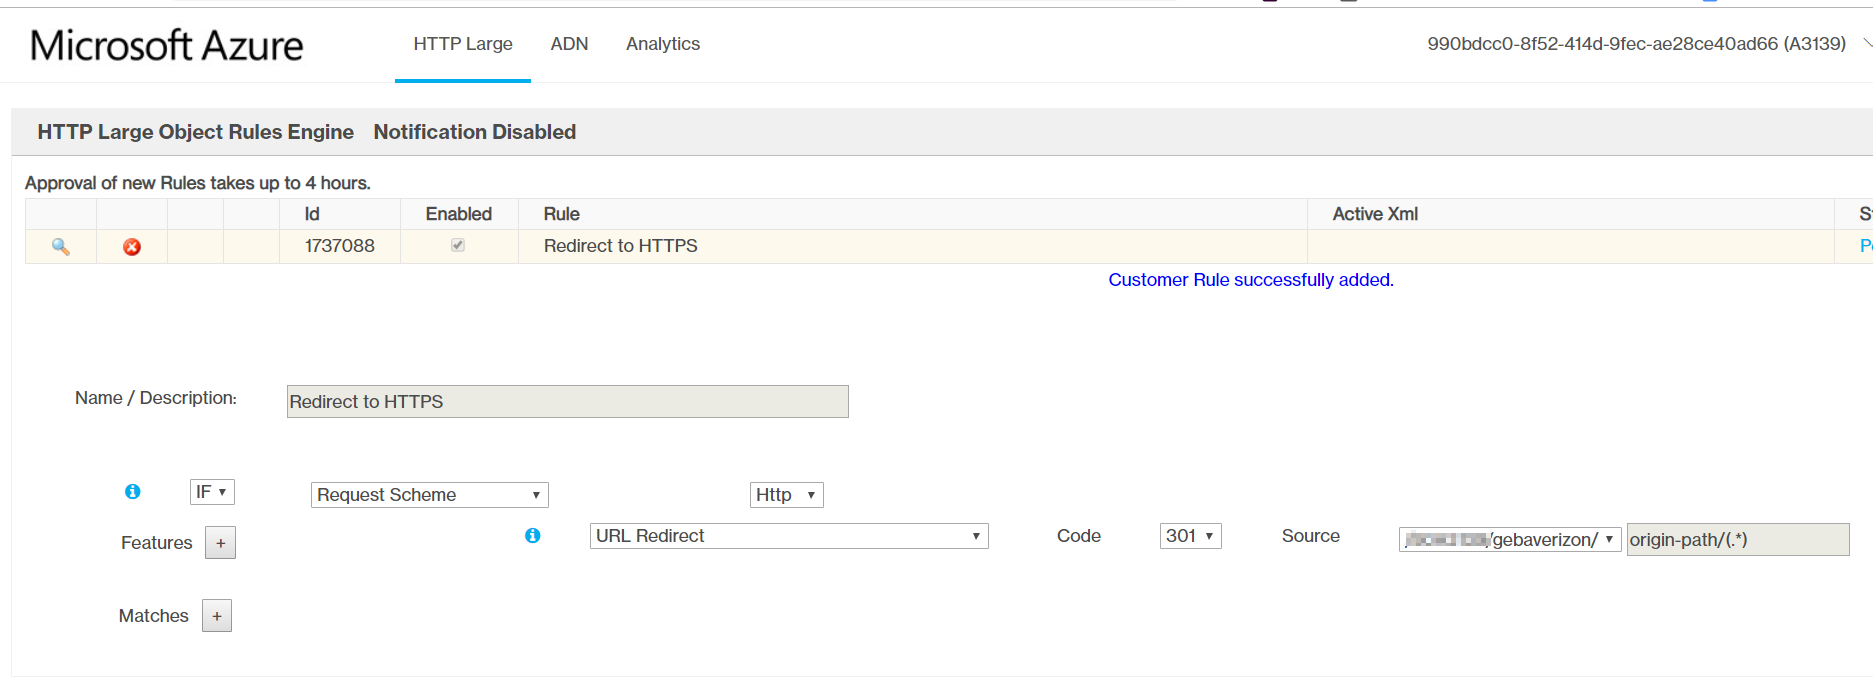Click the Name / Description text field
This screenshot has width=1873, height=691.
click(567, 402)
